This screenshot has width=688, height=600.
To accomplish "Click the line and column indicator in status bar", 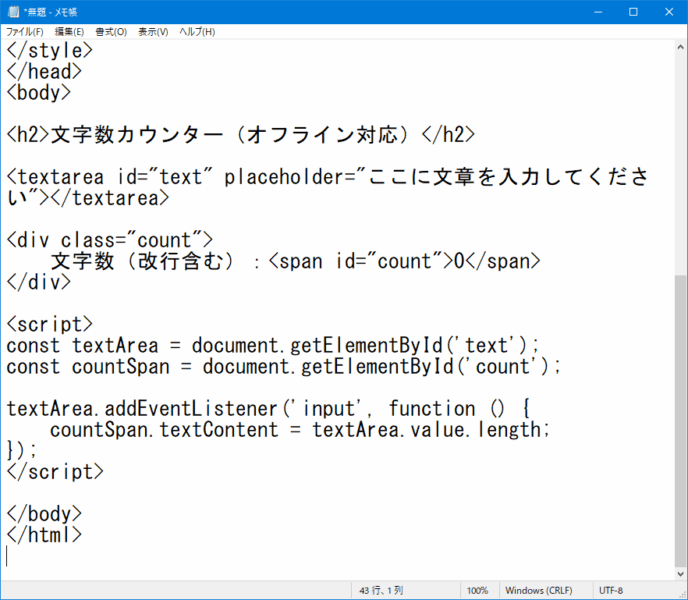I will pos(382,590).
